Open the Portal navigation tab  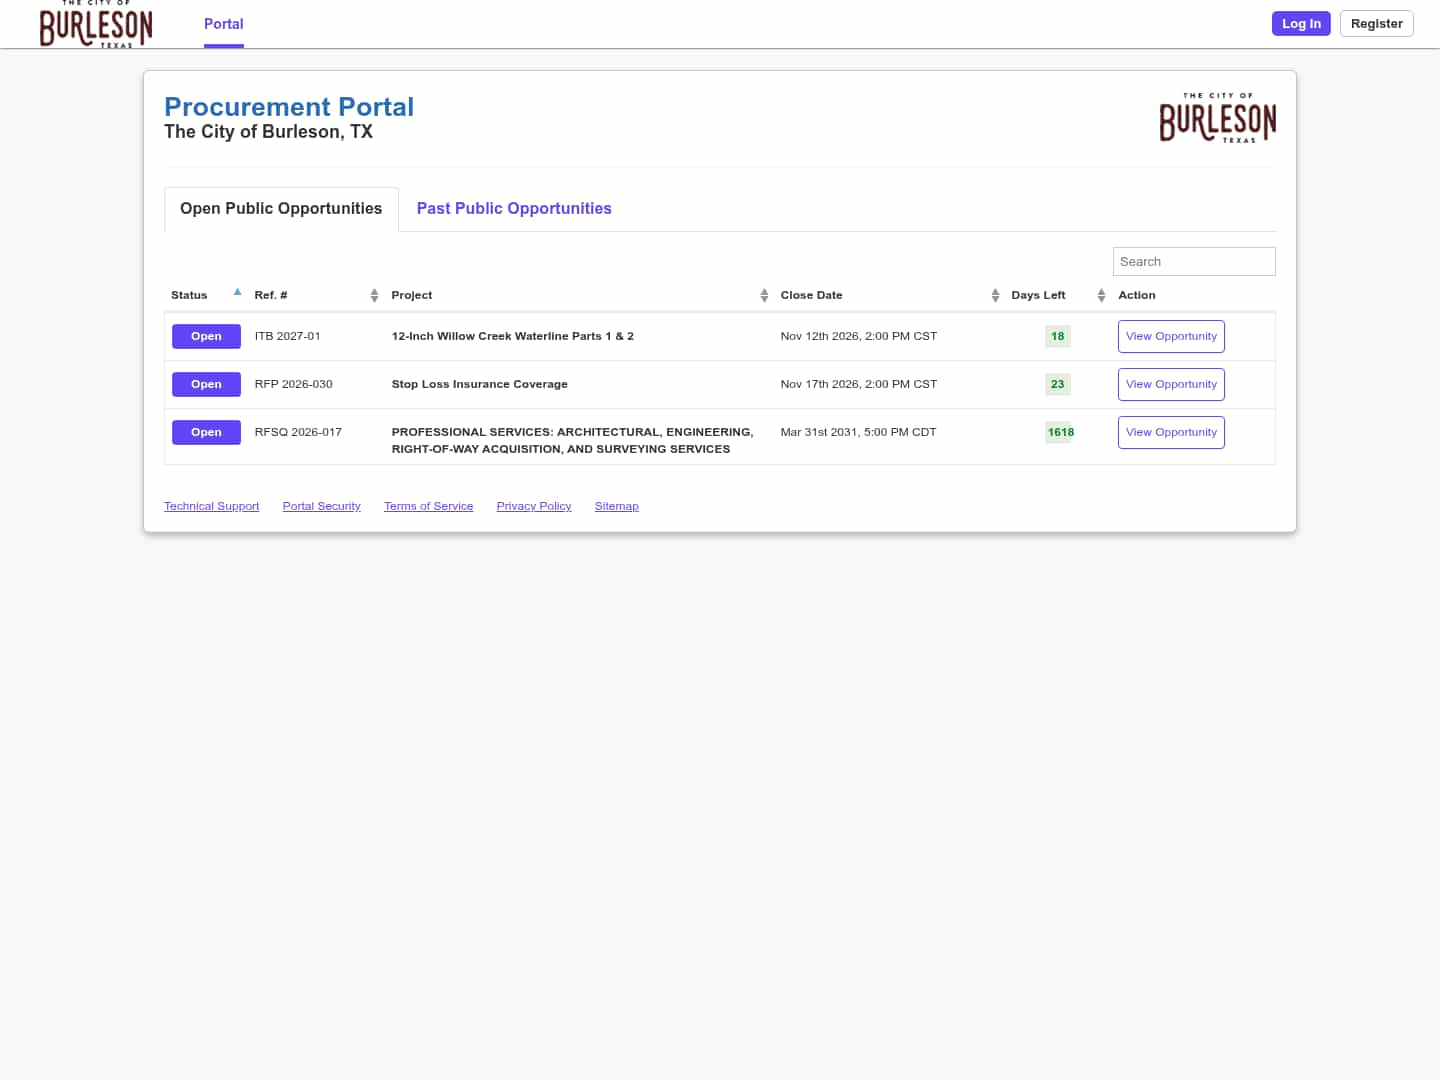(x=224, y=24)
